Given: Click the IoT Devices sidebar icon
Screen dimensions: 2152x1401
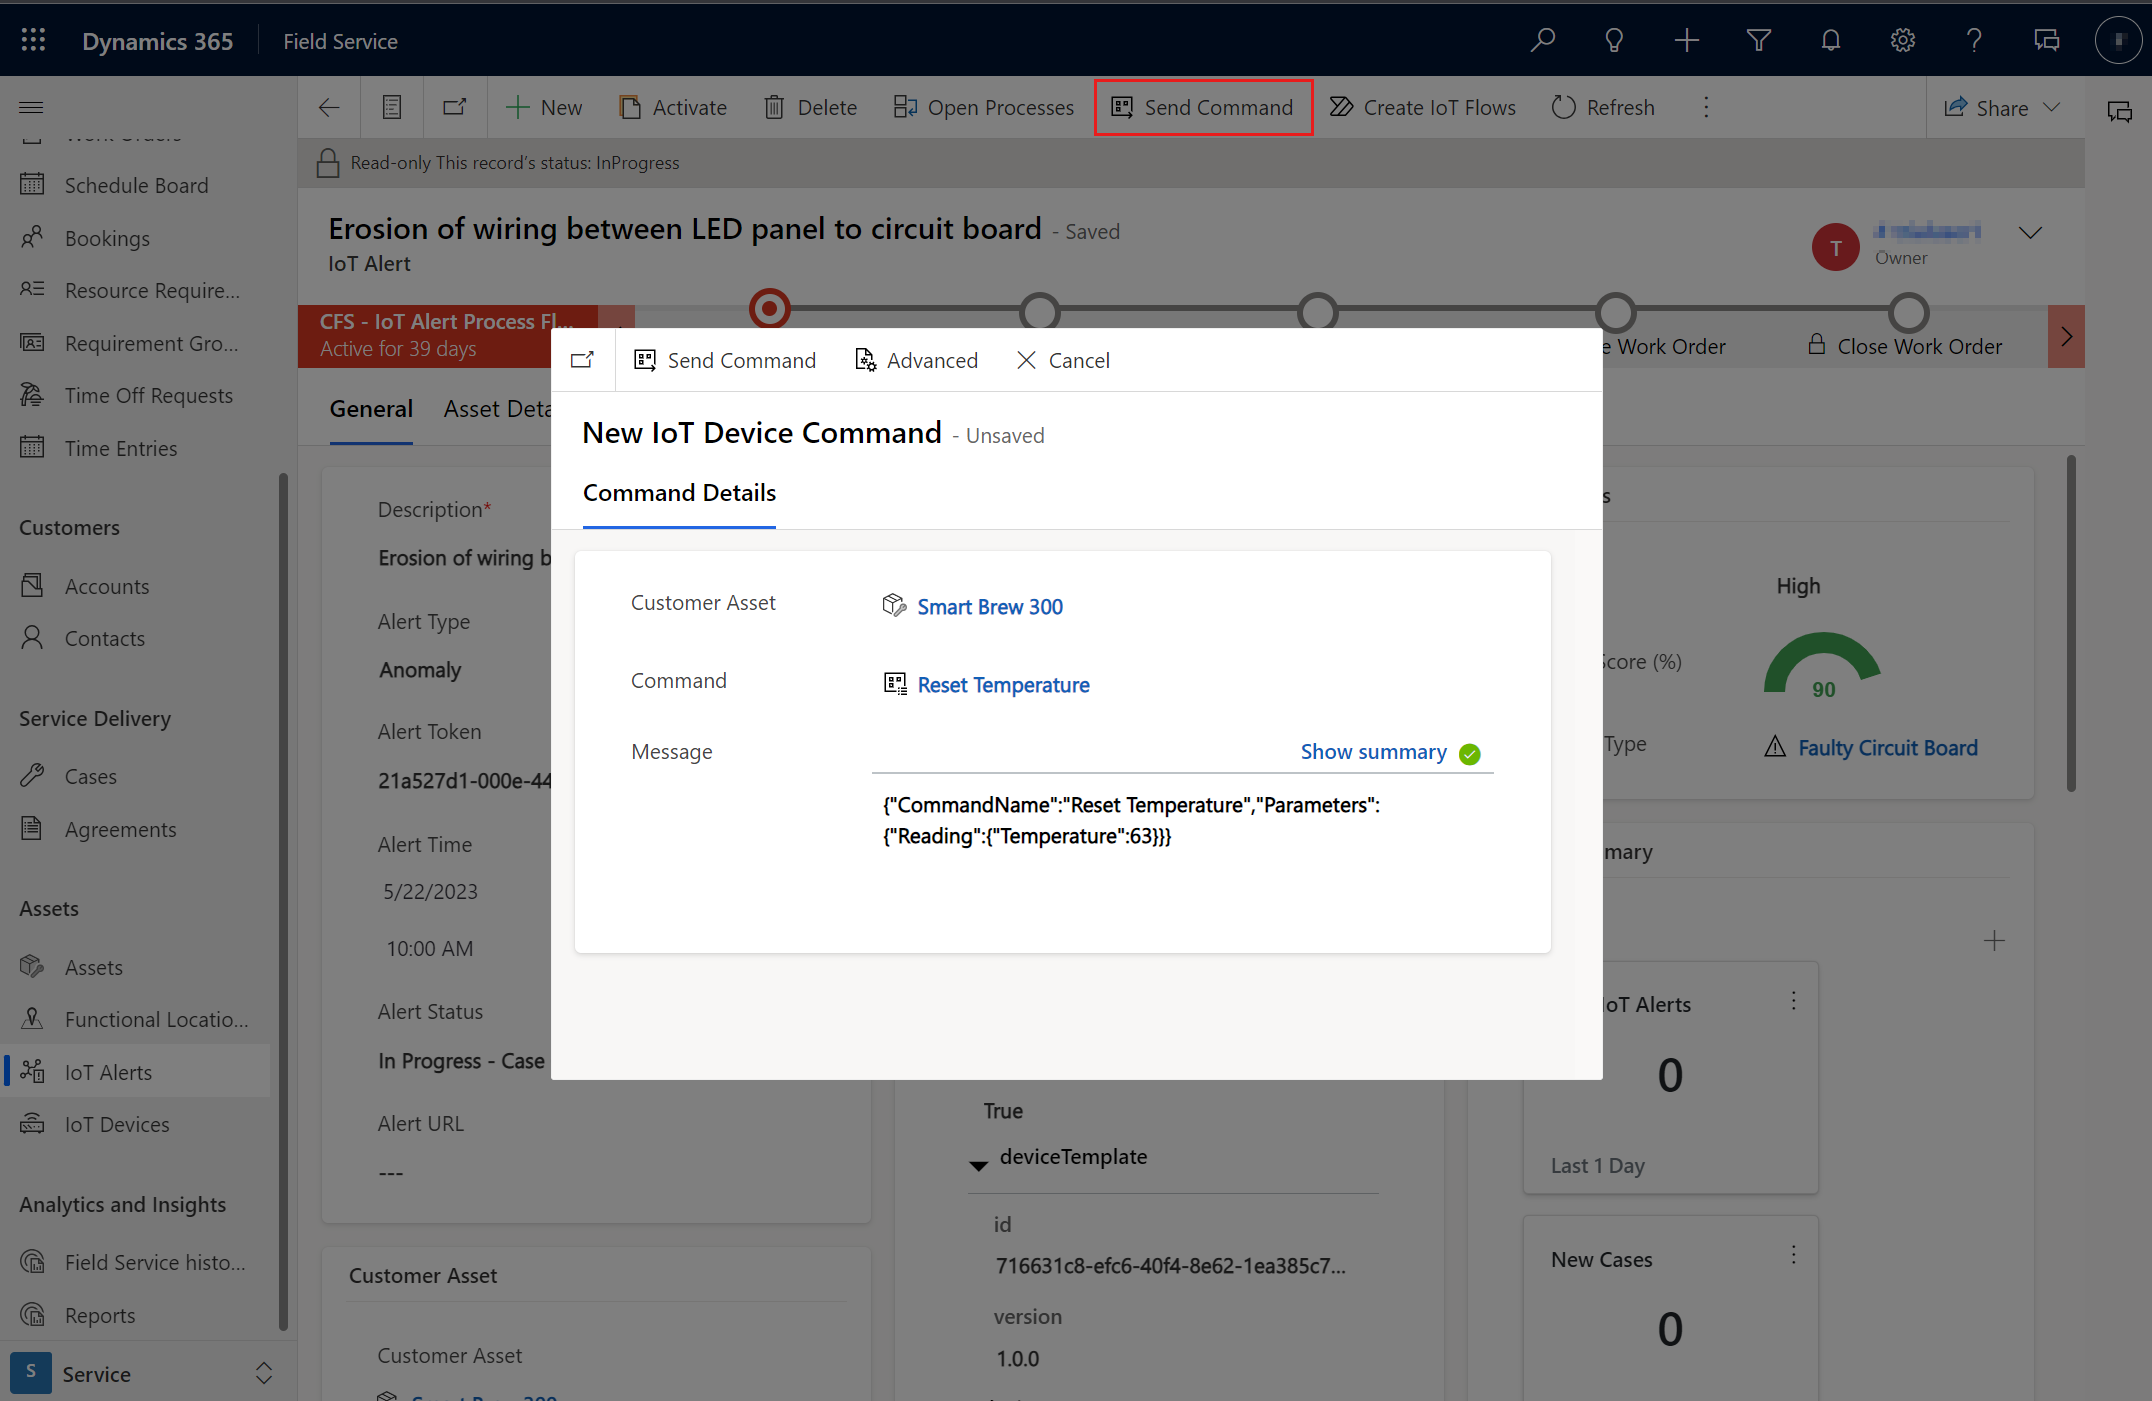Looking at the screenshot, I should click(33, 1123).
